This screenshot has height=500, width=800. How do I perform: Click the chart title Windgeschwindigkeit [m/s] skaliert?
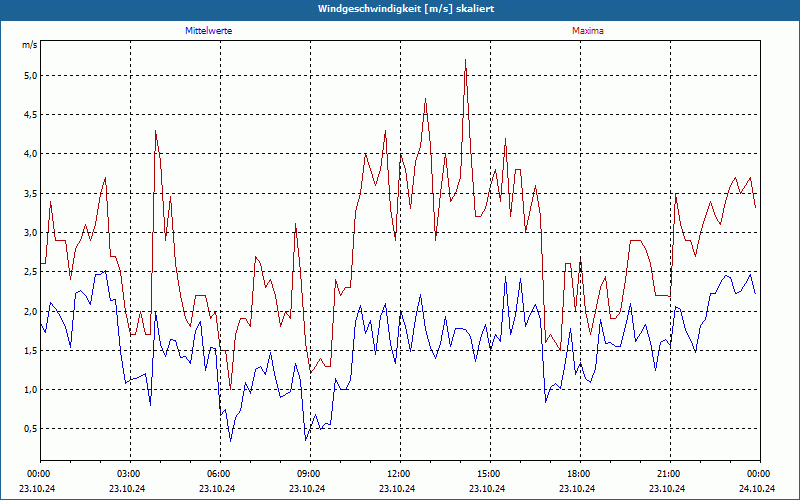[406, 9]
